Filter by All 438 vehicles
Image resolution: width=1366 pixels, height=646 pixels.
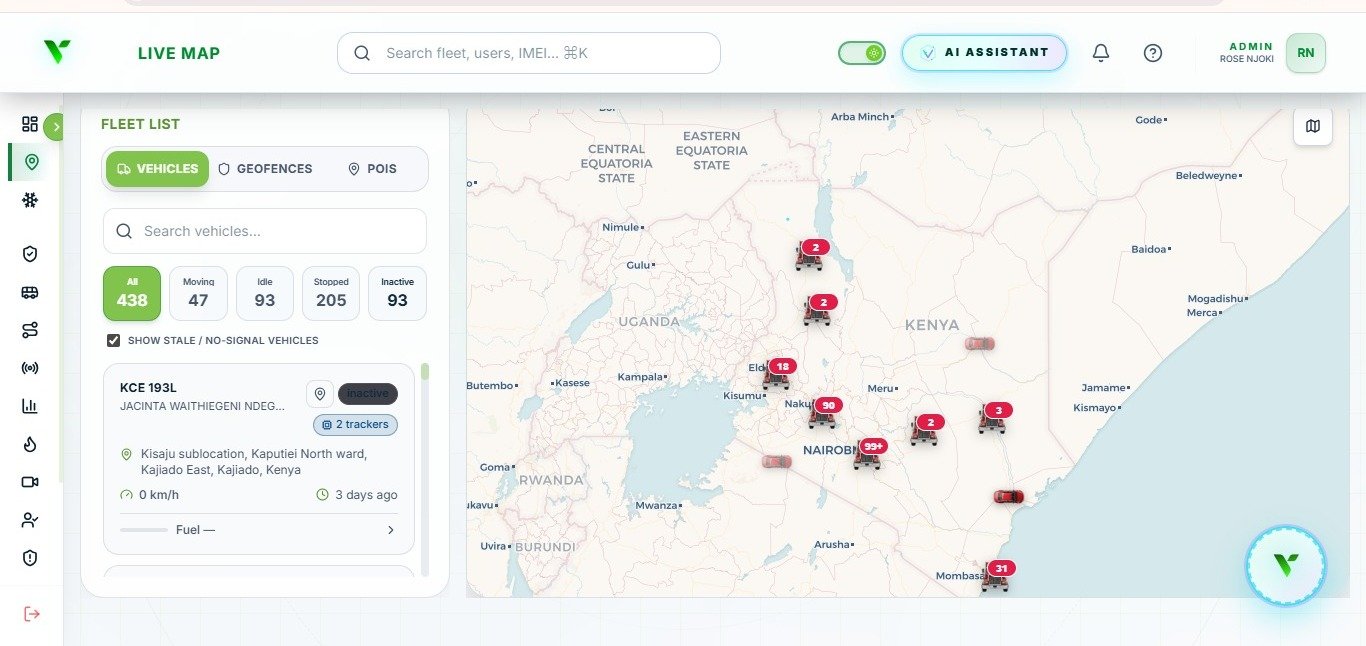point(132,293)
